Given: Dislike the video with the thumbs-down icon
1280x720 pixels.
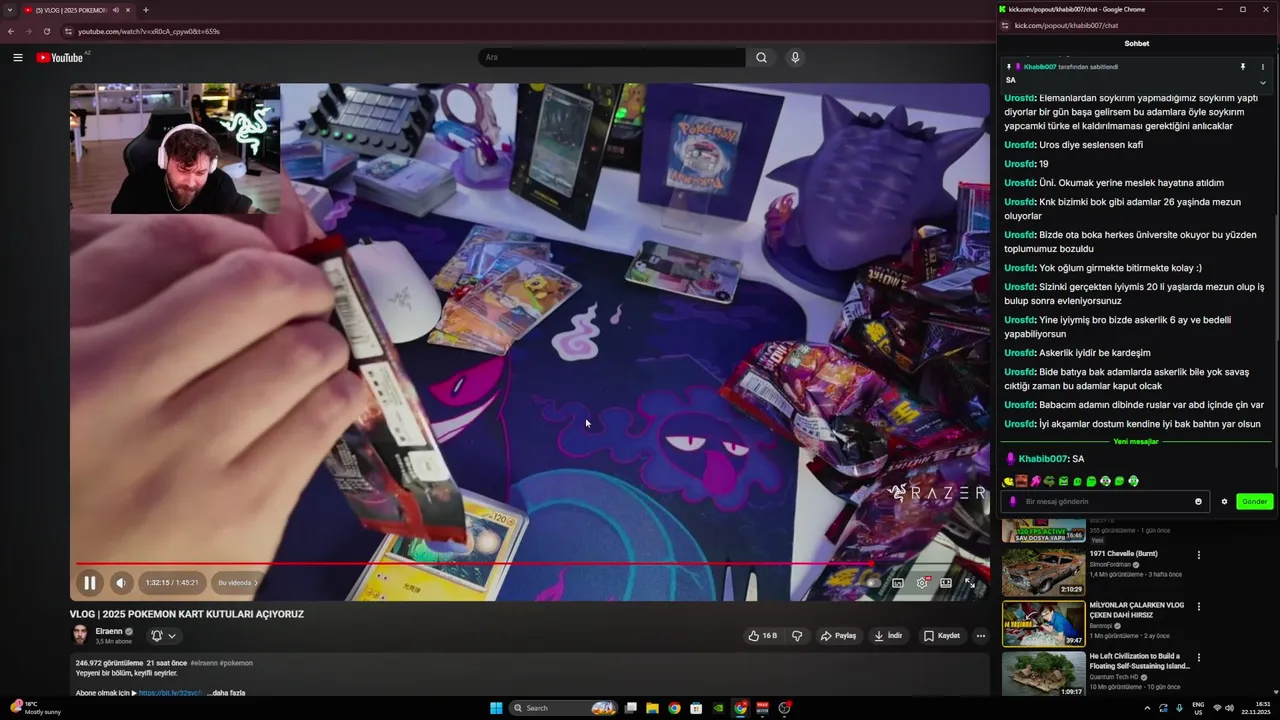Looking at the screenshot, I should click(x=797, y=635).
